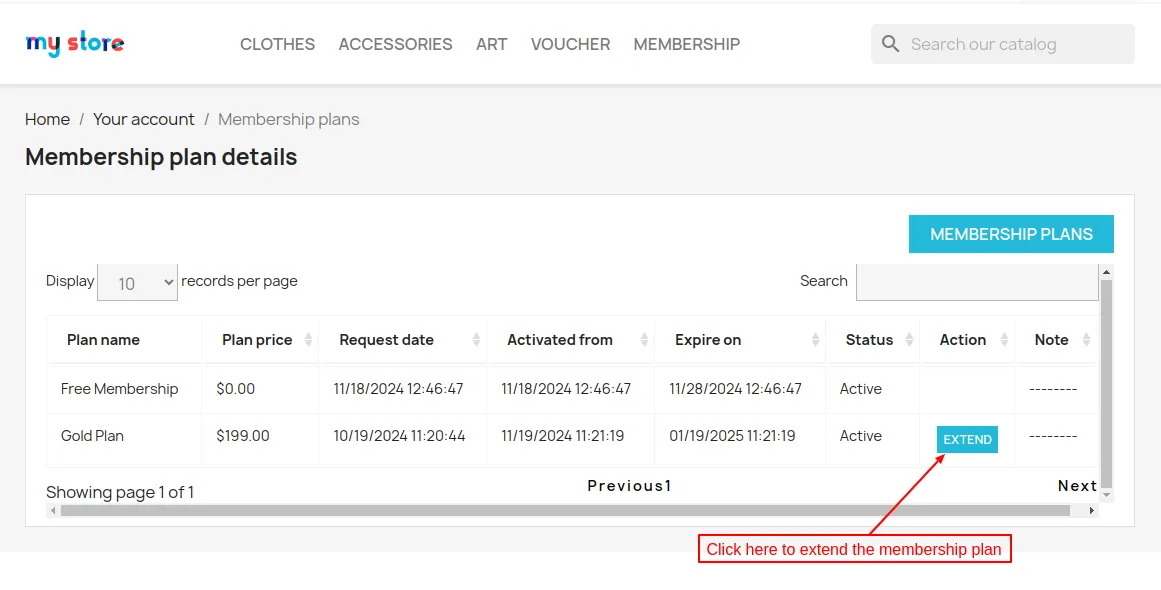Screen dimensions: 1161x590
Task: Sort table by Plan name column
Action: click(103, 340)
